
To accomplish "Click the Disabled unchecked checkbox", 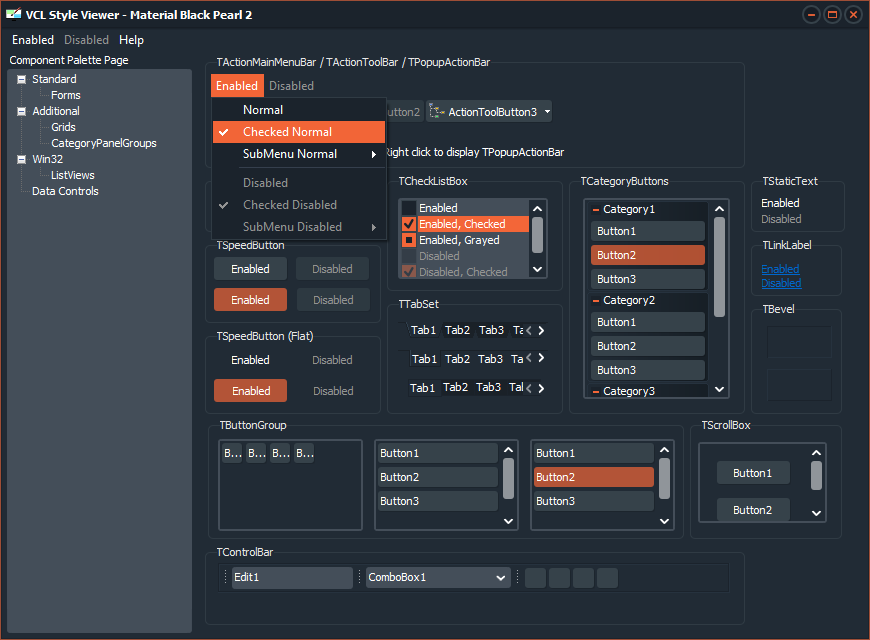I will 409,256.
